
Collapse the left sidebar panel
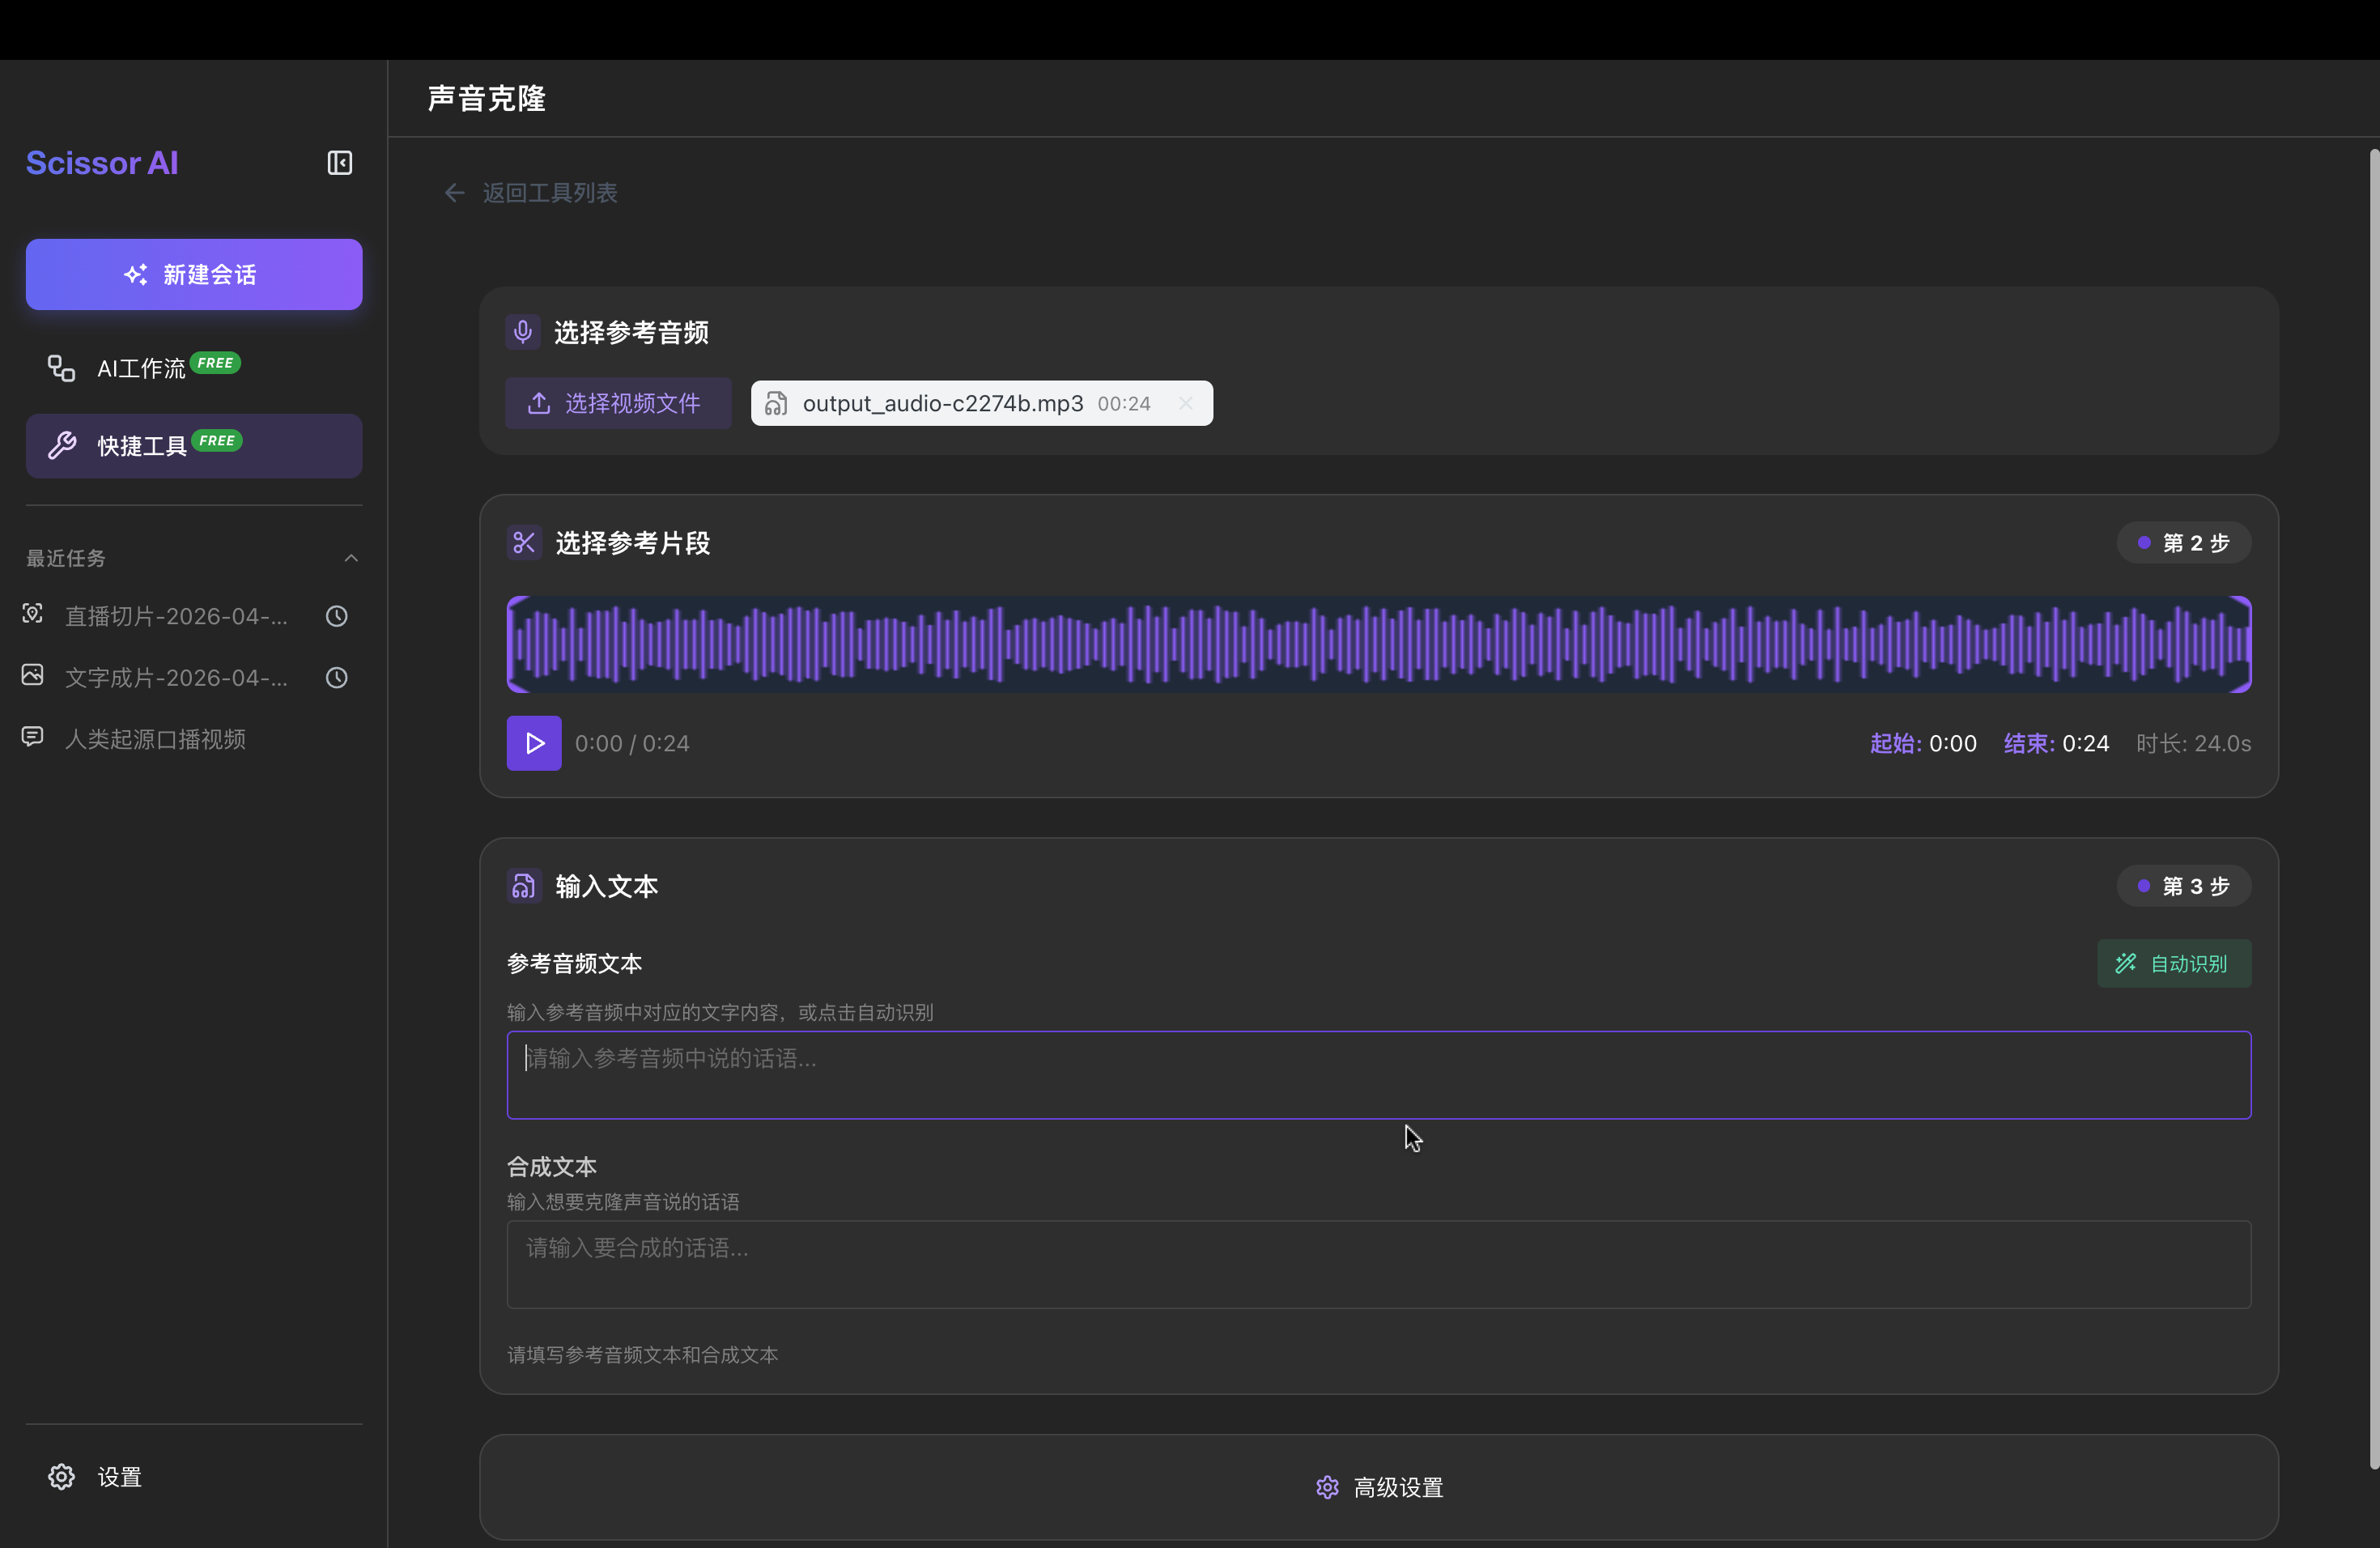pyautogui.click(x=339, y=162)
